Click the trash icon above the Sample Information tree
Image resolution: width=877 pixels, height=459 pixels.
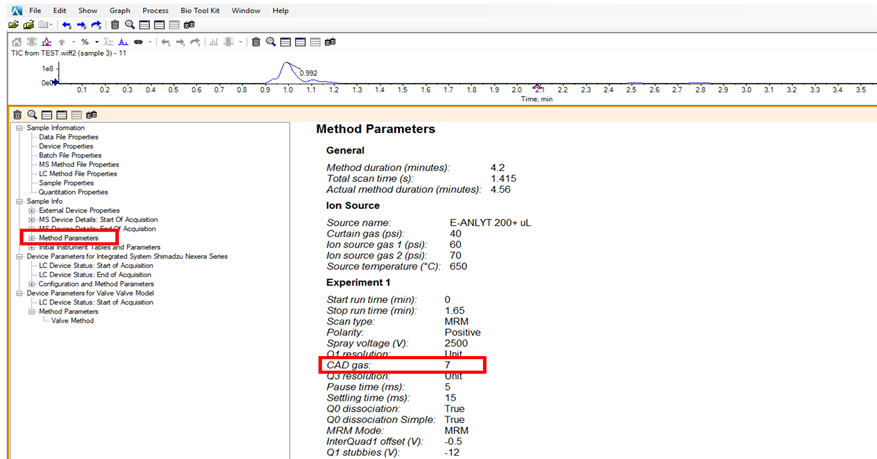[x=16, y=115]
